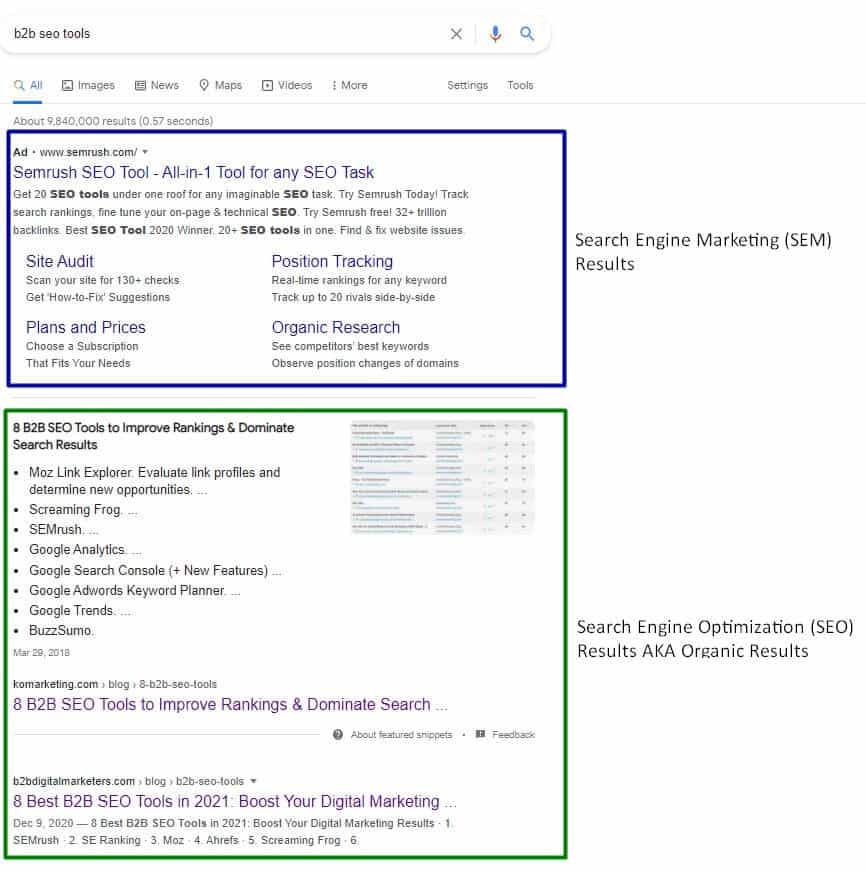Switch to the News tab
The width and height of the screenshot is (866, 871).
[157, 85]
